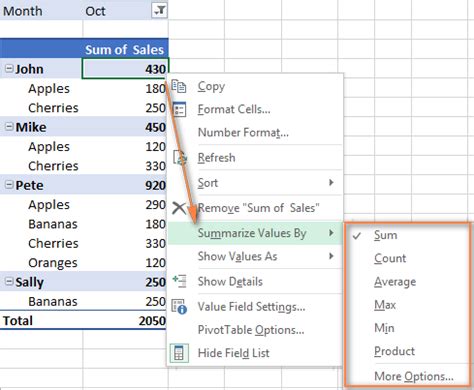Select Hide Field List
Screen dimensions: 474x390
255,353
